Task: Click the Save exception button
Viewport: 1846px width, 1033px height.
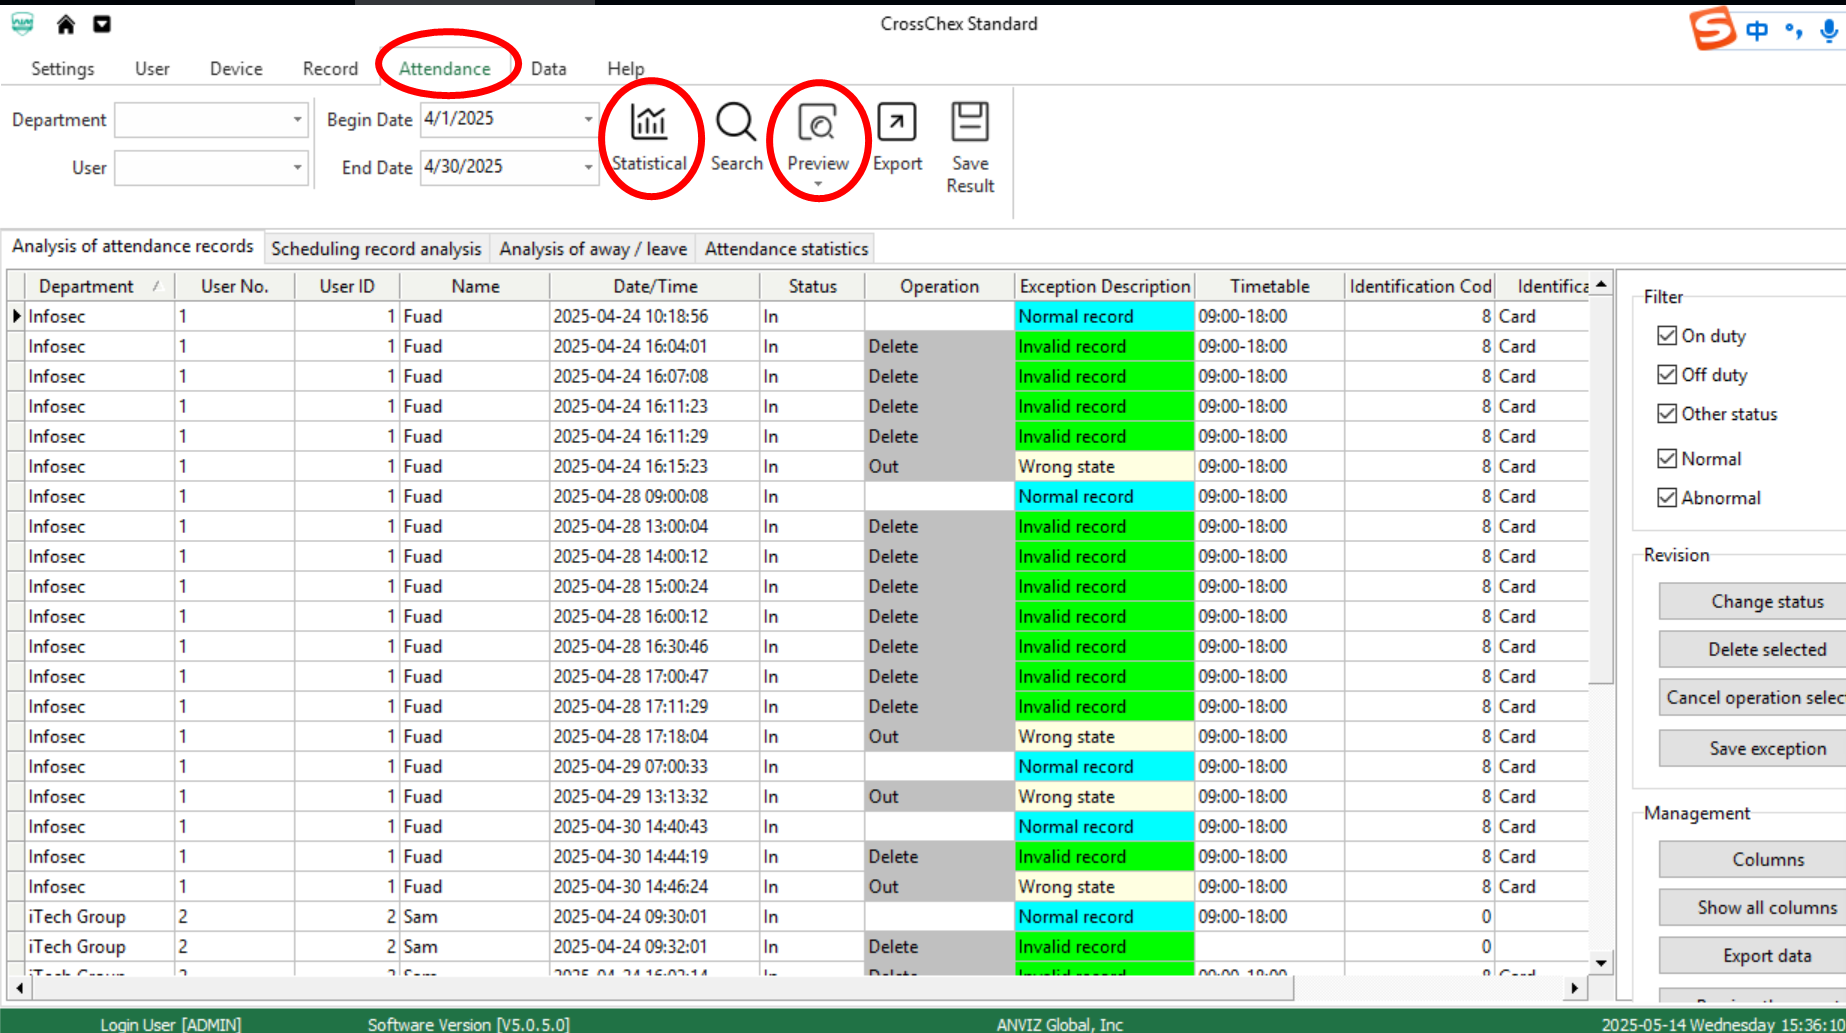Action: 1753,748
